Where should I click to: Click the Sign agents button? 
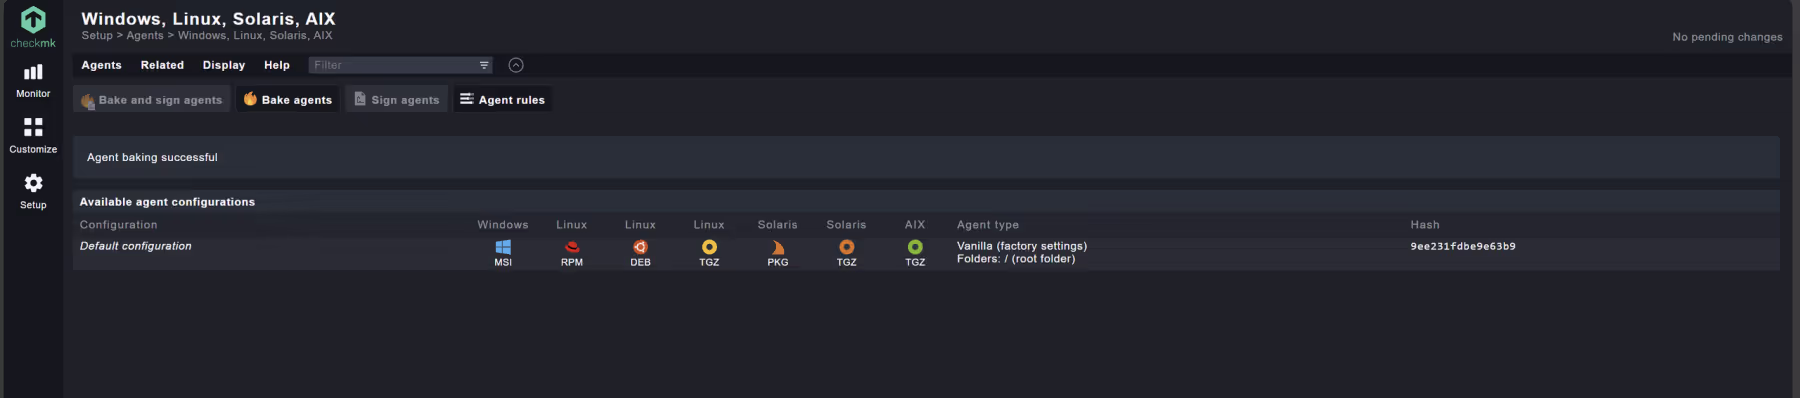click(397, 100)
